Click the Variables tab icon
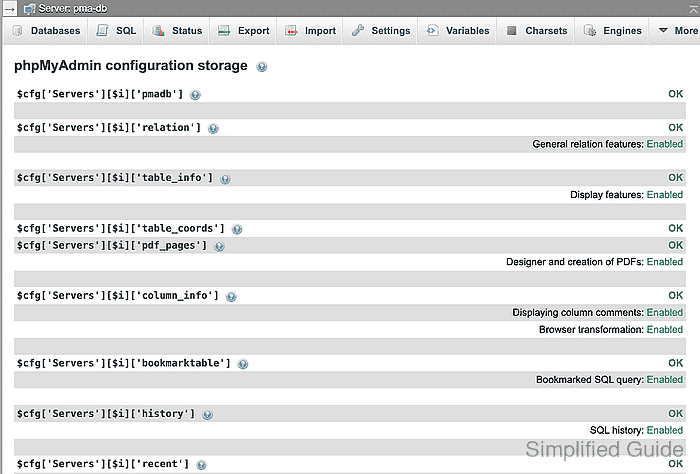The image size is (700, 474). point(432,31)
